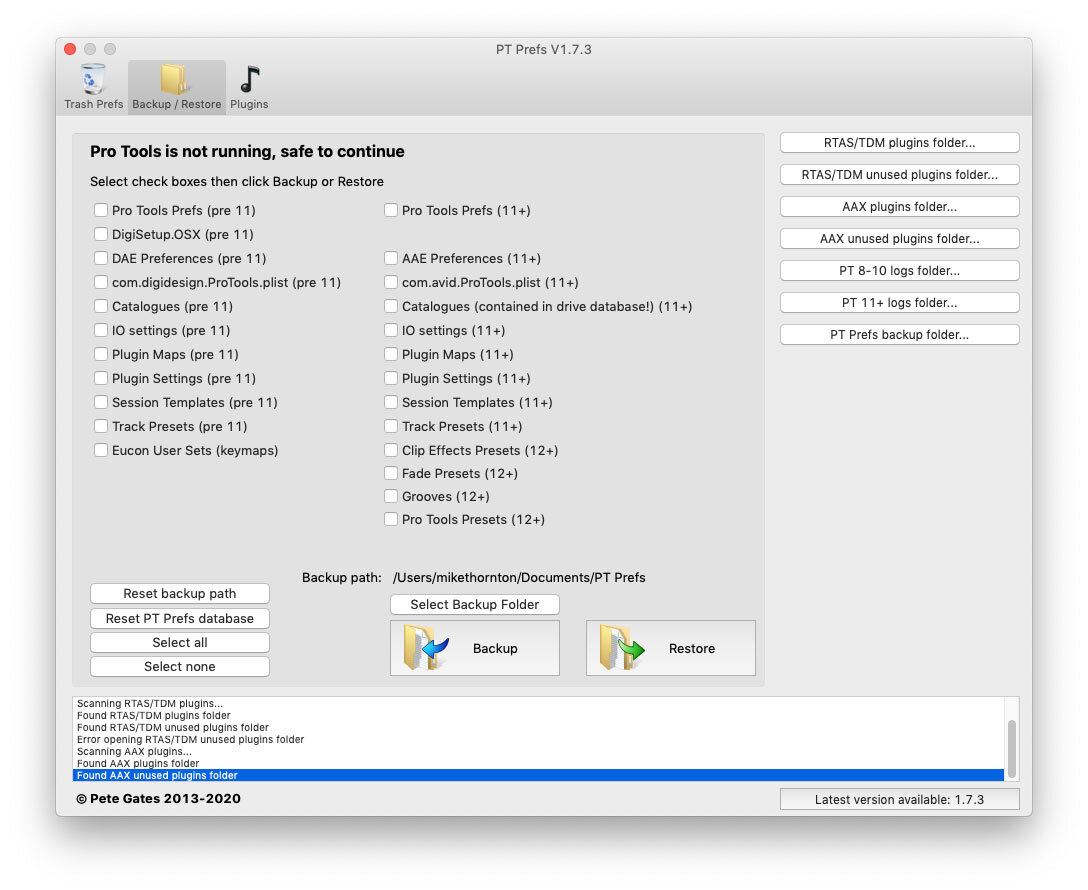The height and width of the screenshot is (890, 1088).
Task: Check Fade Presets (12+)
Action: tap(391, 473)
